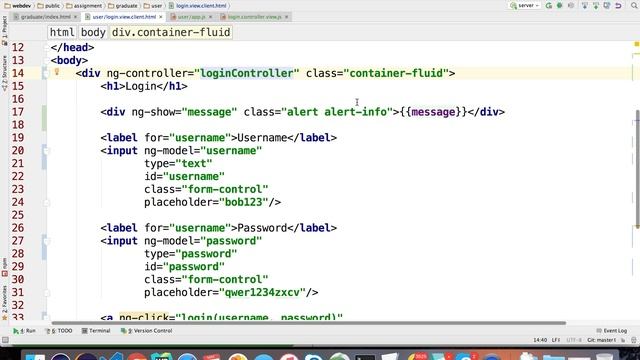Screen dimensions: 640x360
Task: Open the Git master branch popup
Action: pos(602,340)
